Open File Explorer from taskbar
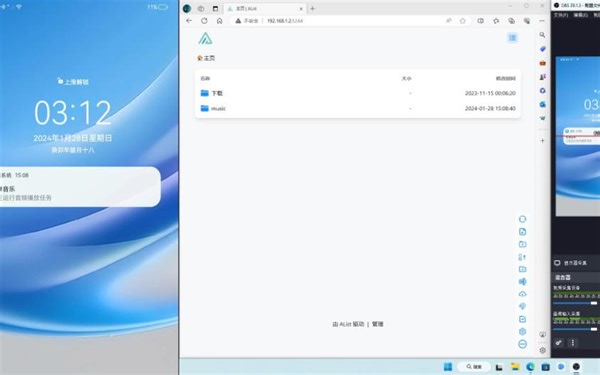600x375 pixels. [x=515, y=367]
